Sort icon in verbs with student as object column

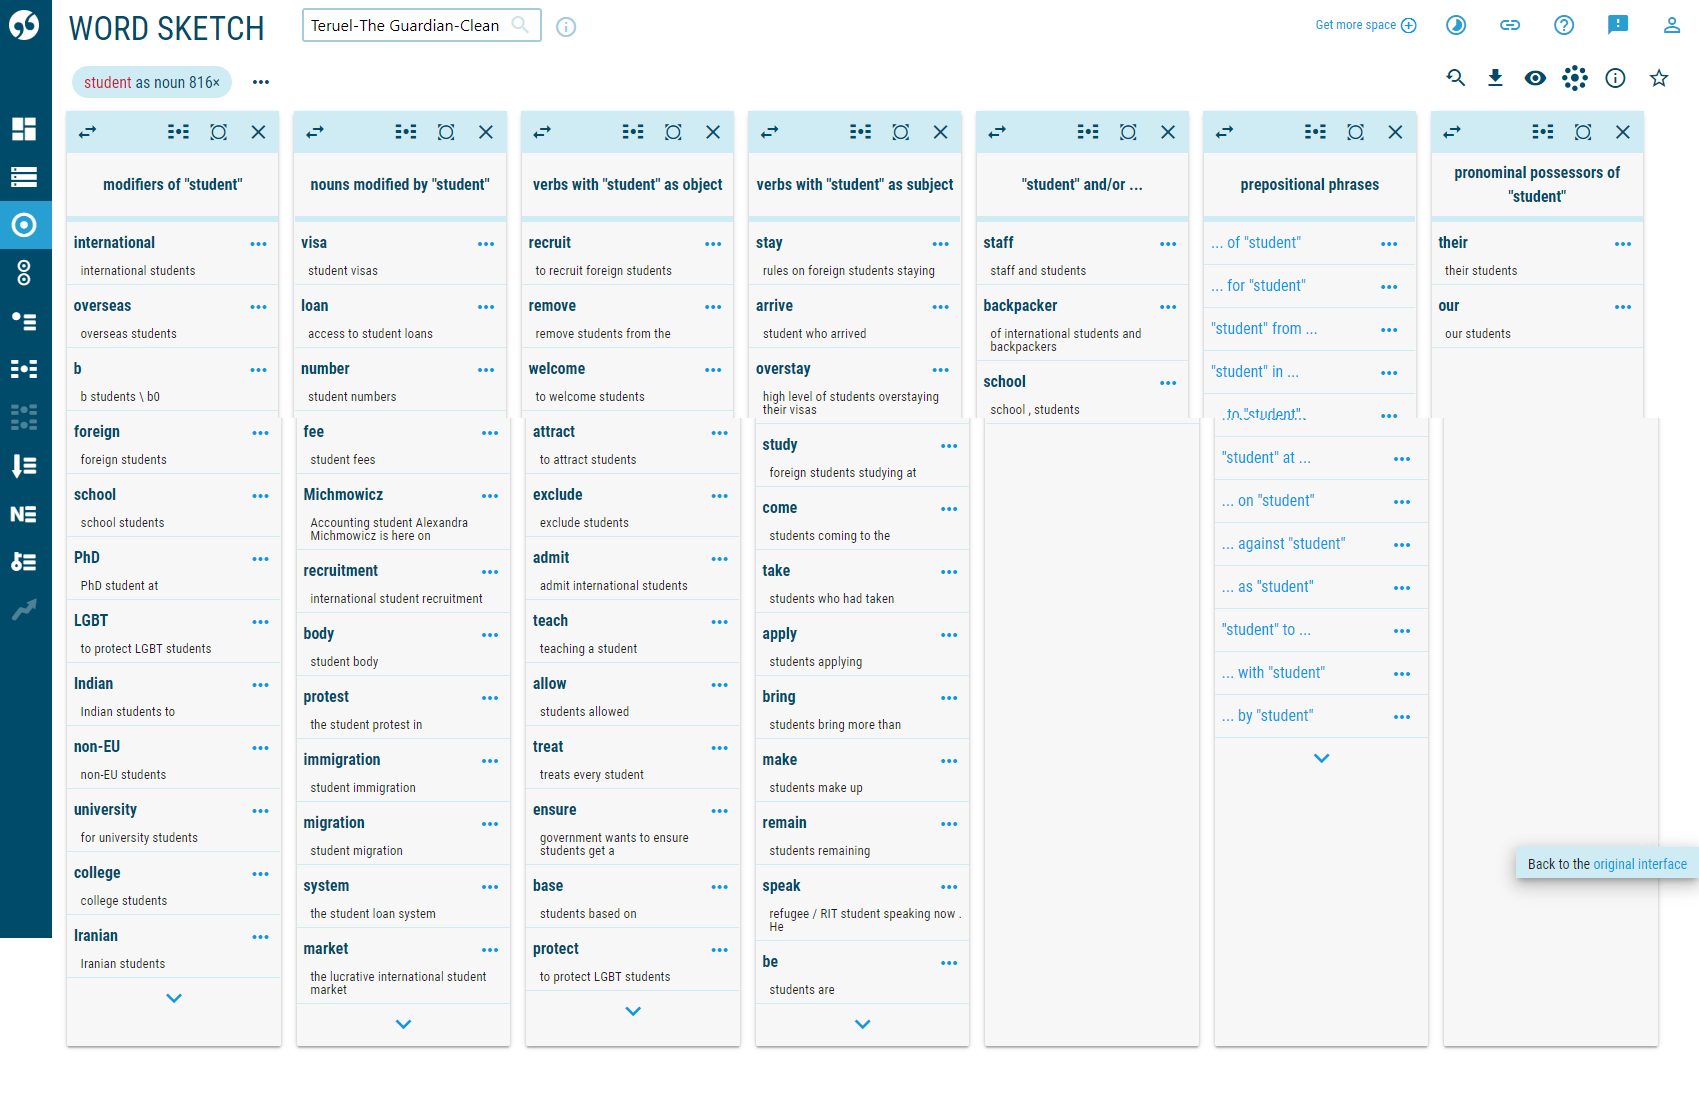[x=633, y=132]
